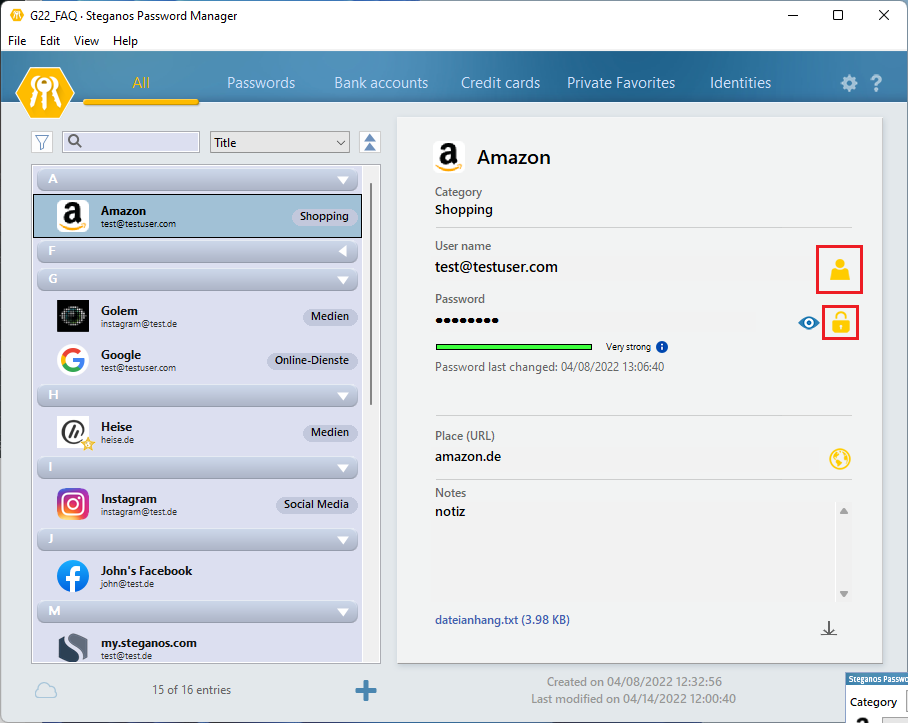Collapse the G group header
Image resolution: width=908 pixels, height=723 pixels.
(x=343, y=281)
